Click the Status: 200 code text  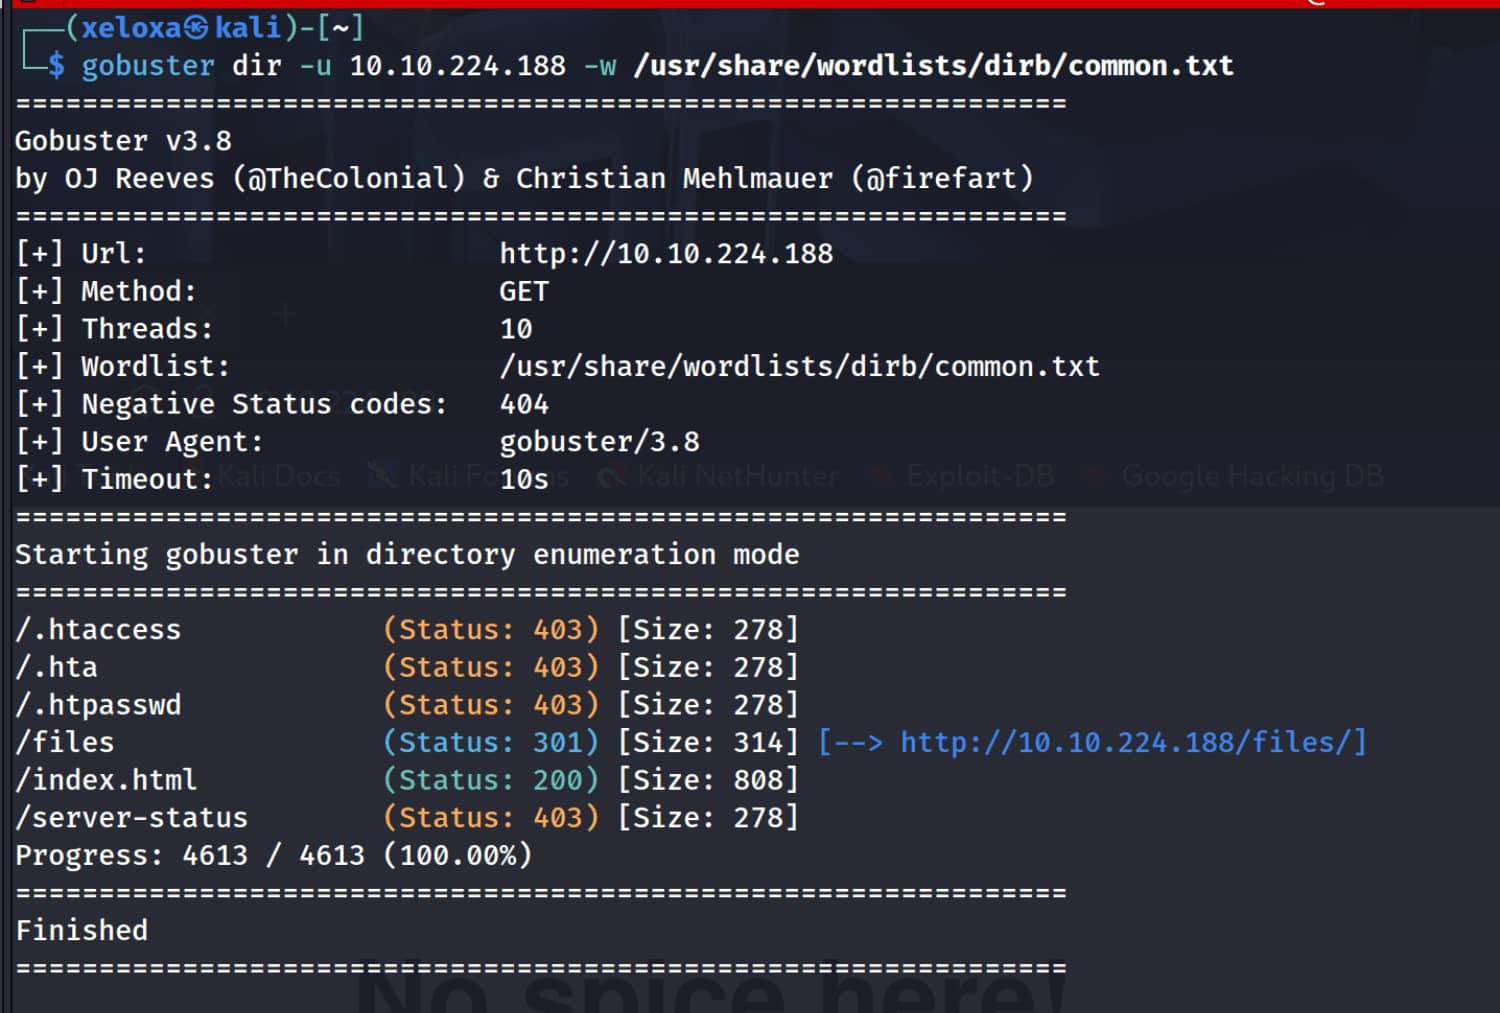(x=491, y=780)
